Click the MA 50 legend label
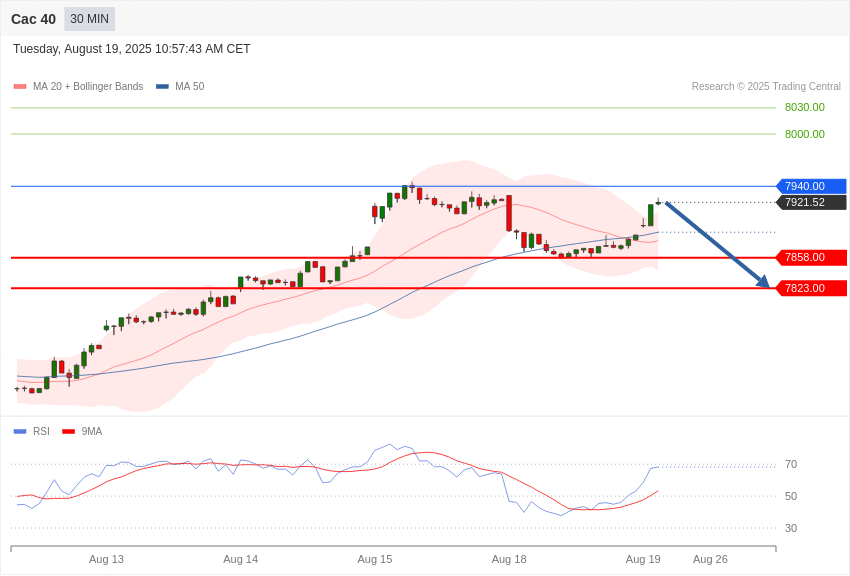The image size is (850, 576). coord(190,86)
